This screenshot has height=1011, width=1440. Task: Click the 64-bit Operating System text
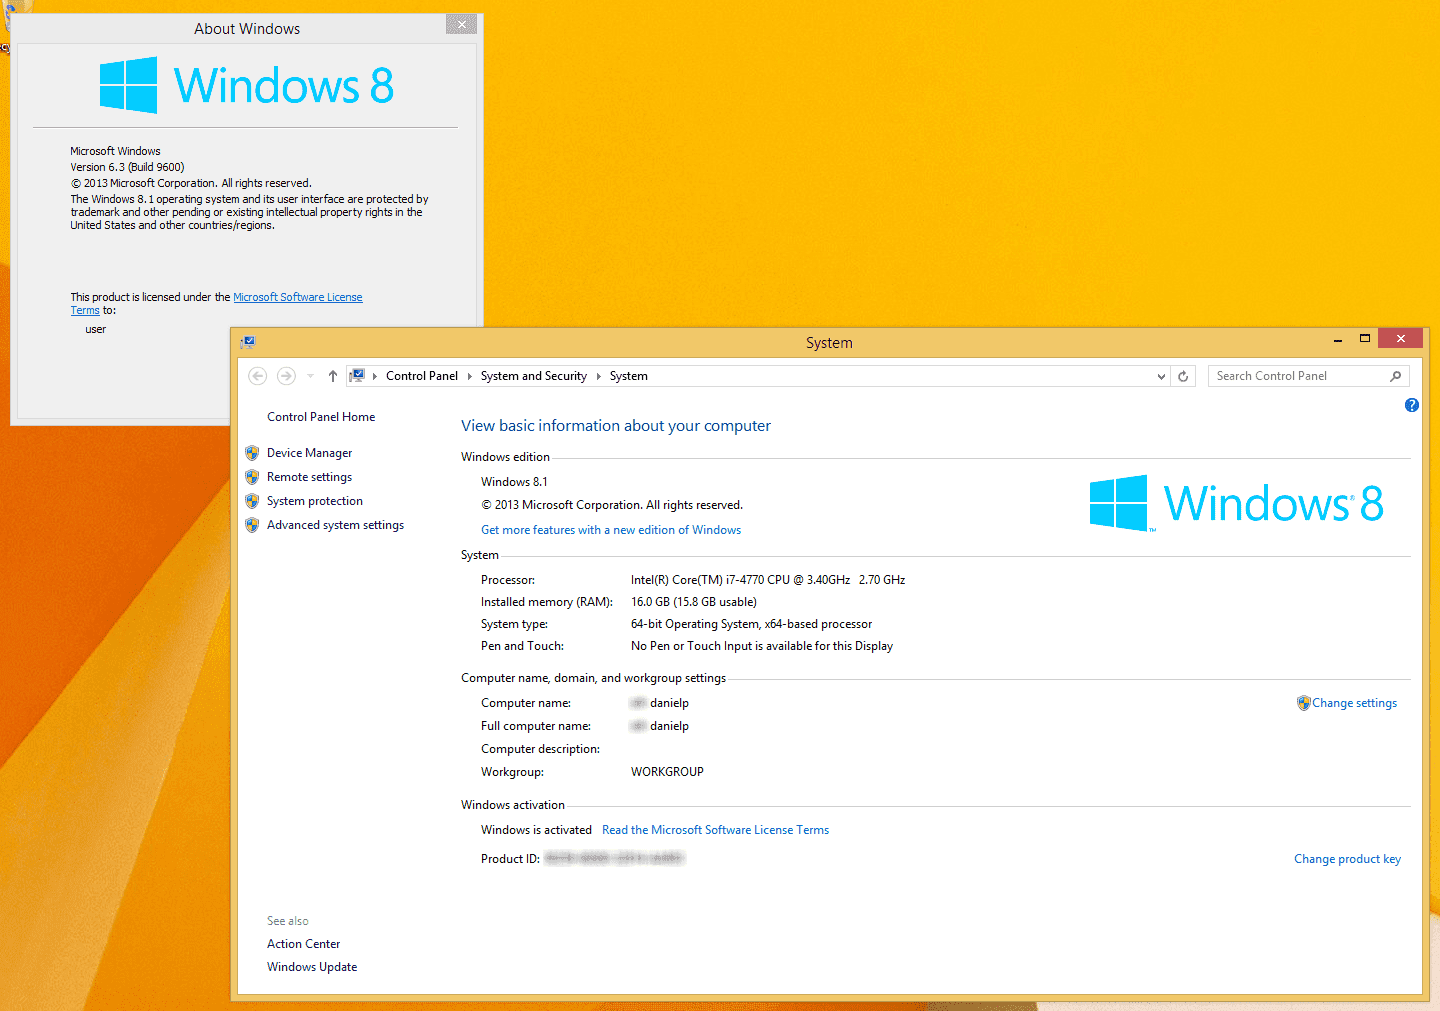[x=751, y=624]
